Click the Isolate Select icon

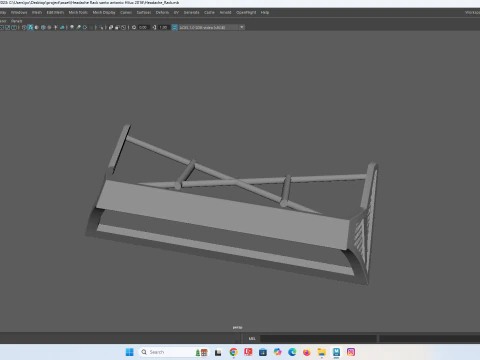[x=101, y=27]
